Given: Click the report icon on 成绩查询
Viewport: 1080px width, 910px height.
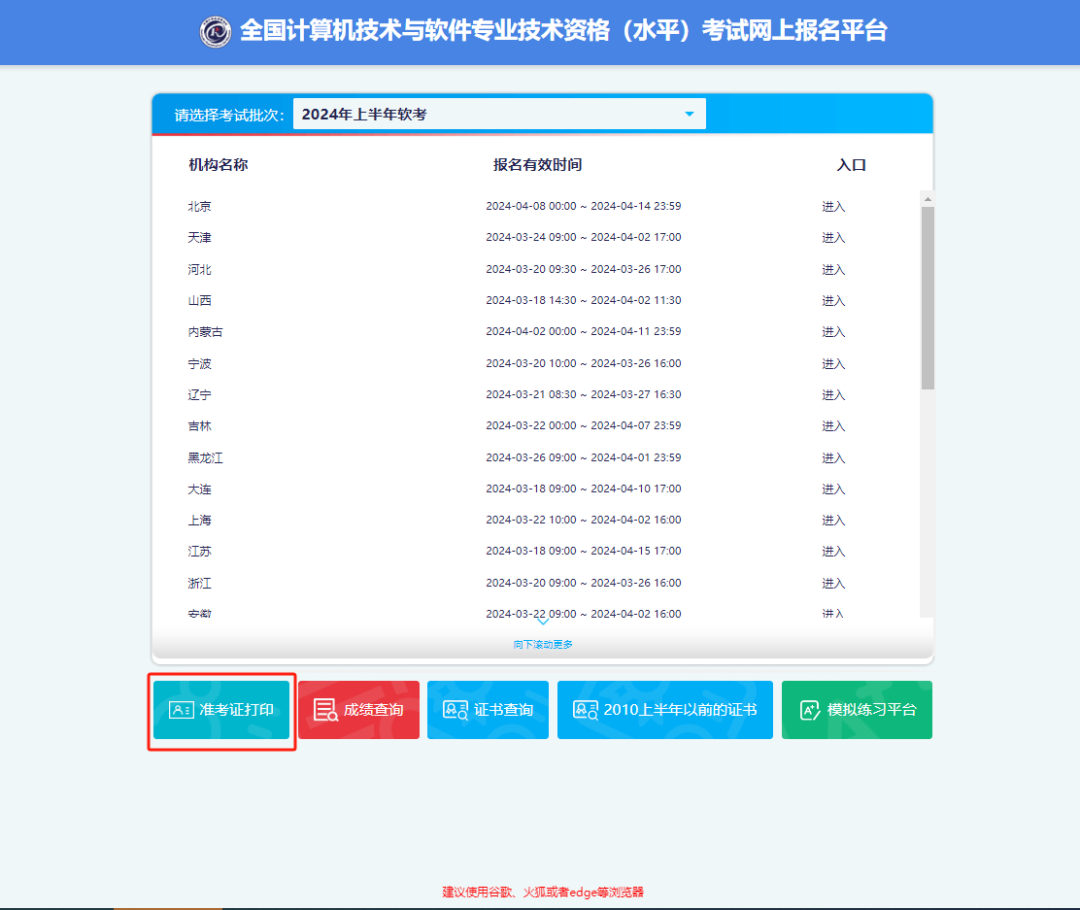Looking at the screenshot, I should (325, 710).
